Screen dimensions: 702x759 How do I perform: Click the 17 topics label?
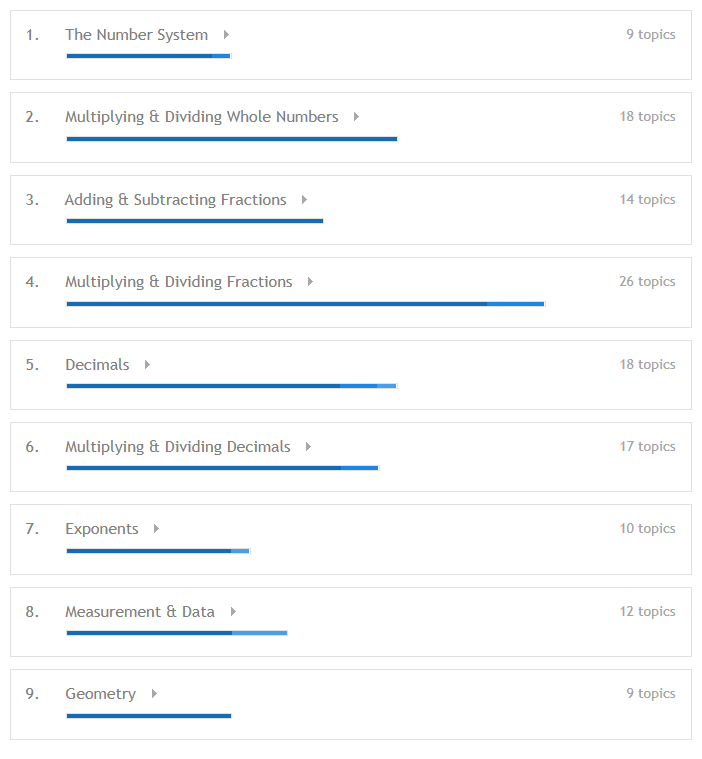click(x=648, y=446)
